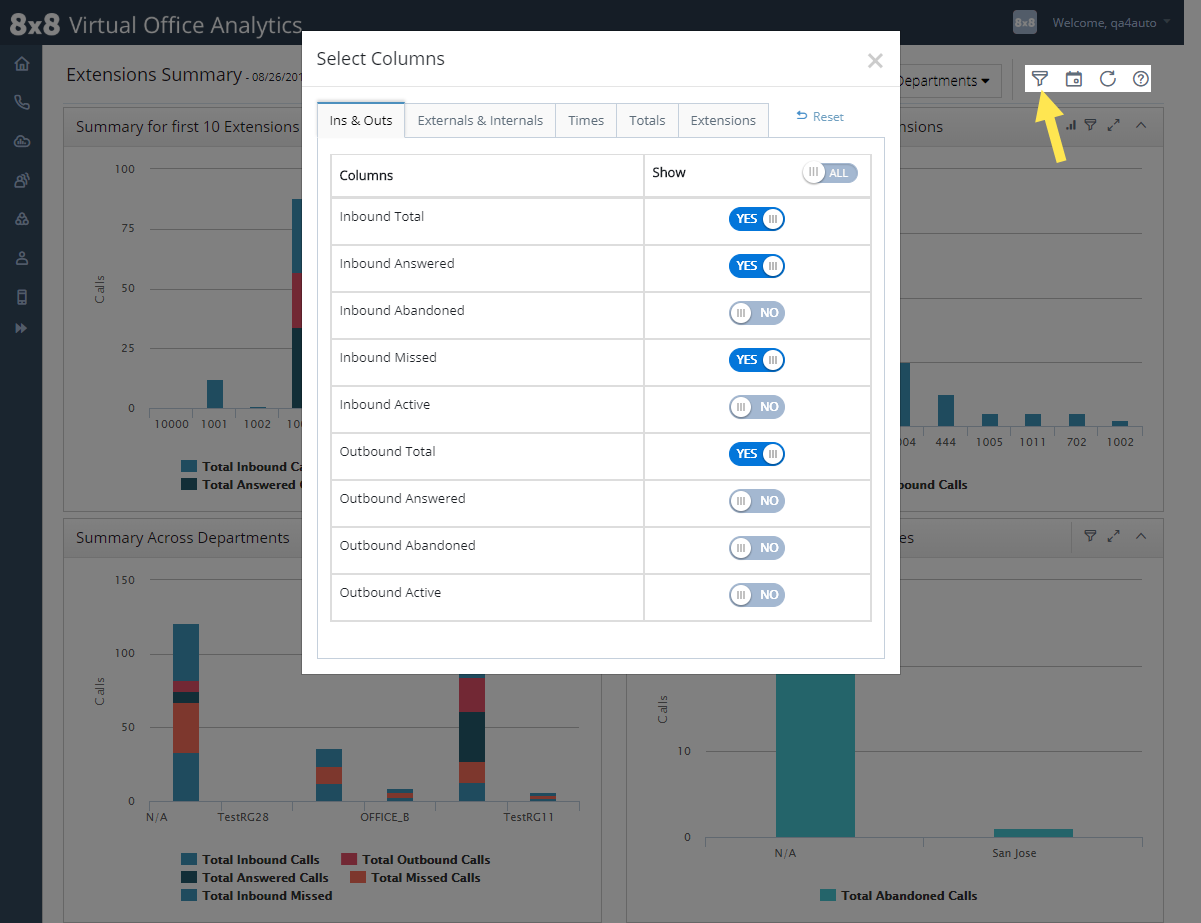The width and height of the screenshot is (1201, 923).
Task: Refresh the dashboard using the refresh icon
Action: 1107,78
